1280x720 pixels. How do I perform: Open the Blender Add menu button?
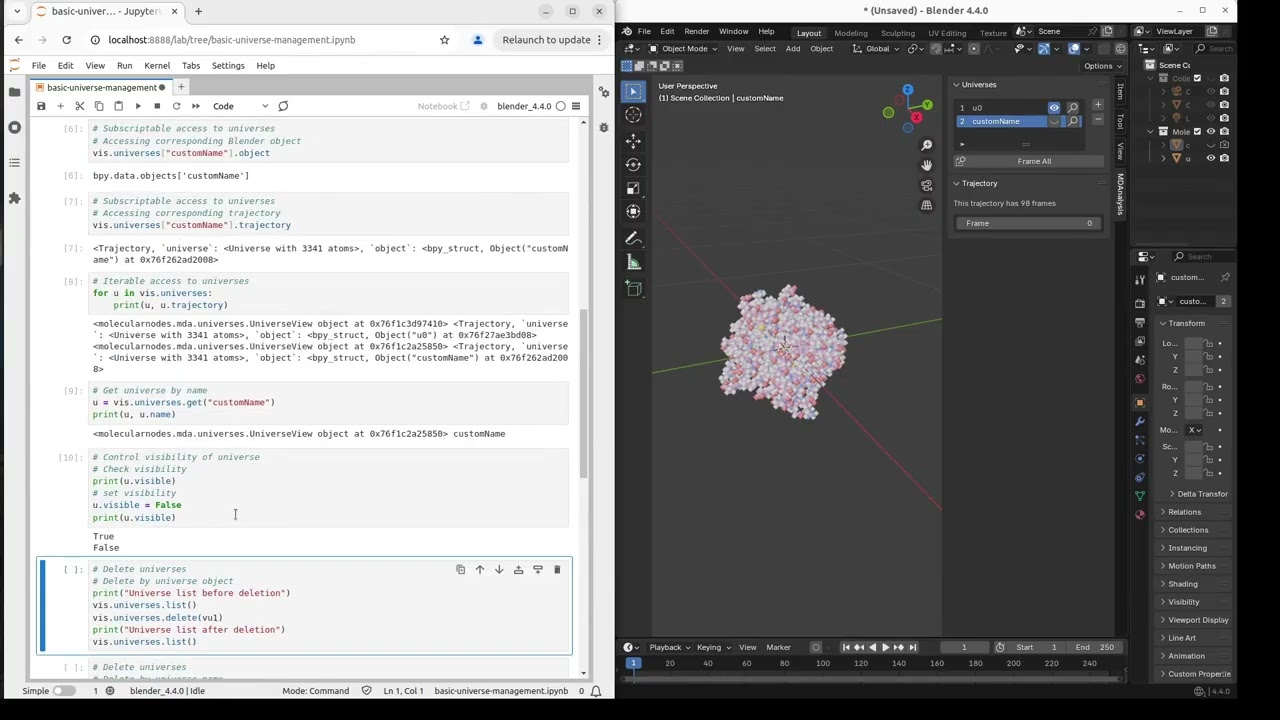(x=792, y=48)
